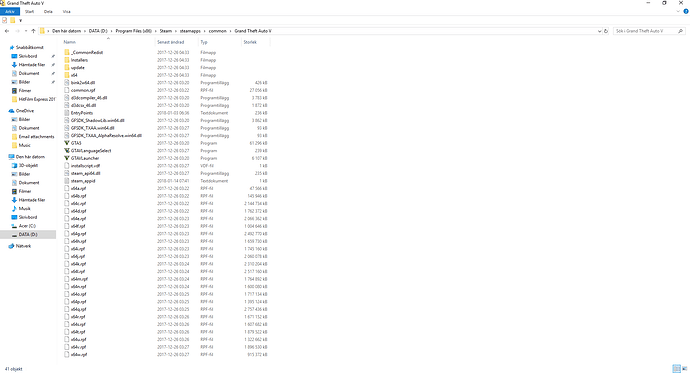Switch to the Visa ribbon tab
Screen dimensions: 690x373
(x=66, y=11)
